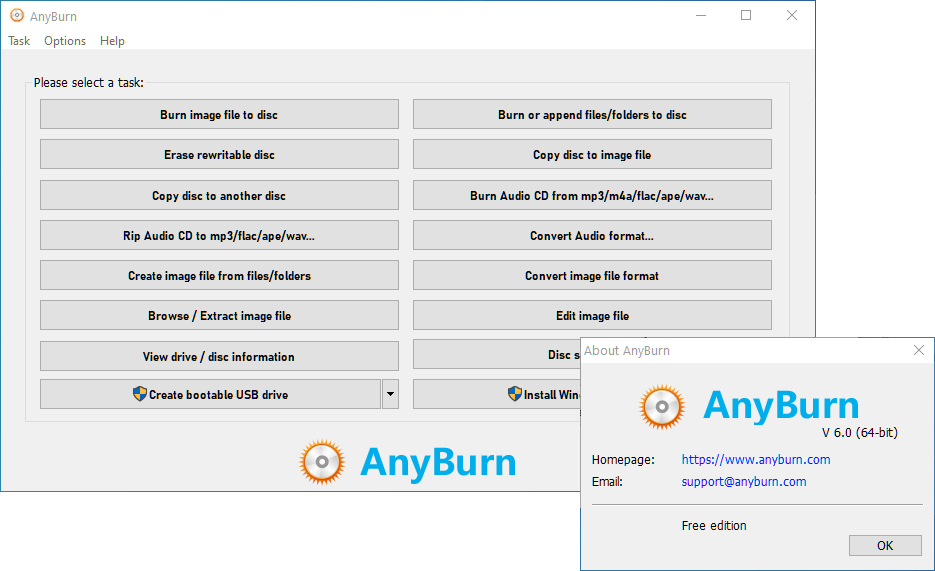Choose Erase rewritable disc
The width and height of the screenshot is (935, 571).
(x=219, y=154)
